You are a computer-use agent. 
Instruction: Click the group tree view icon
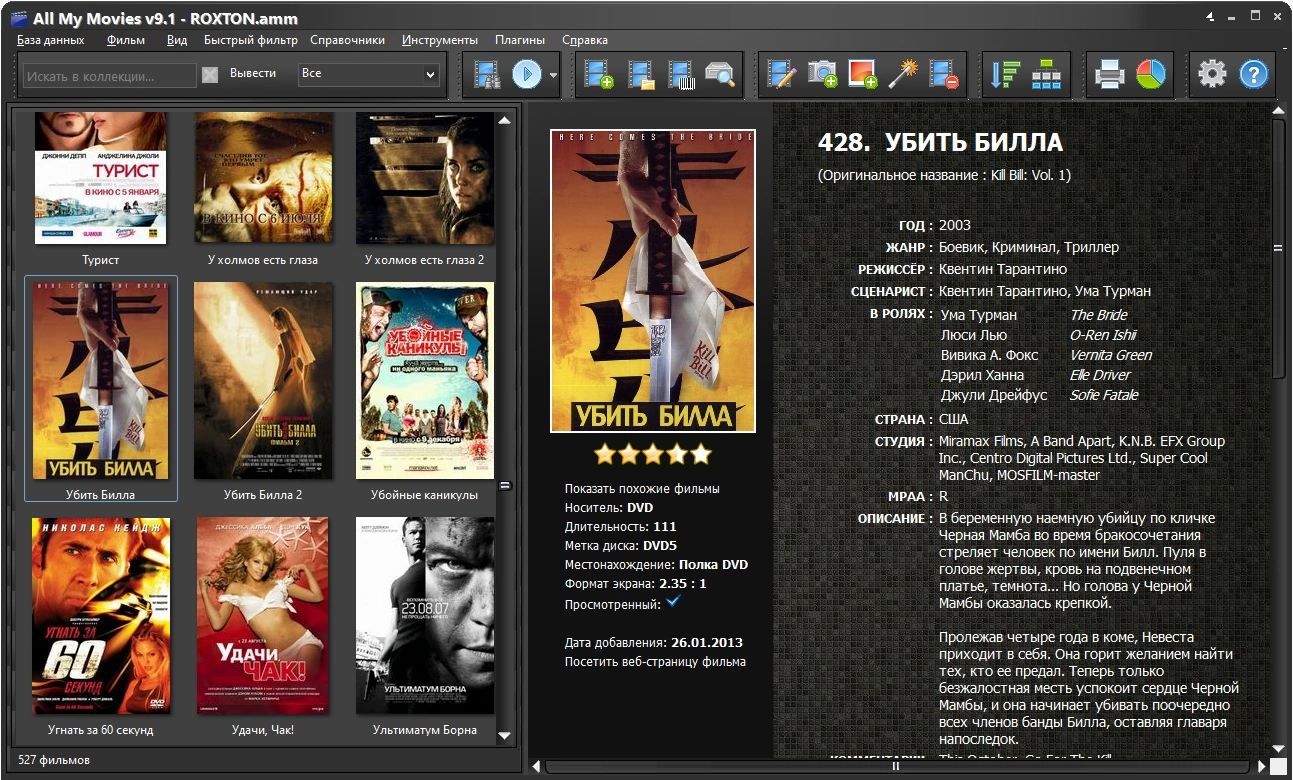coord(1046,74)
